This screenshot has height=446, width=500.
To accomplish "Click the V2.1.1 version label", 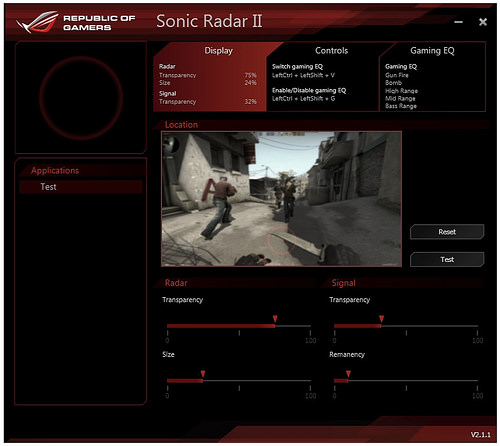I will pos(480,435).
